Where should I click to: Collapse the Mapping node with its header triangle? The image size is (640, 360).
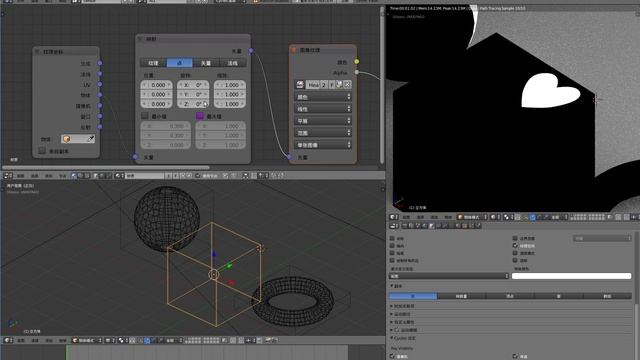tap(140, 39)
